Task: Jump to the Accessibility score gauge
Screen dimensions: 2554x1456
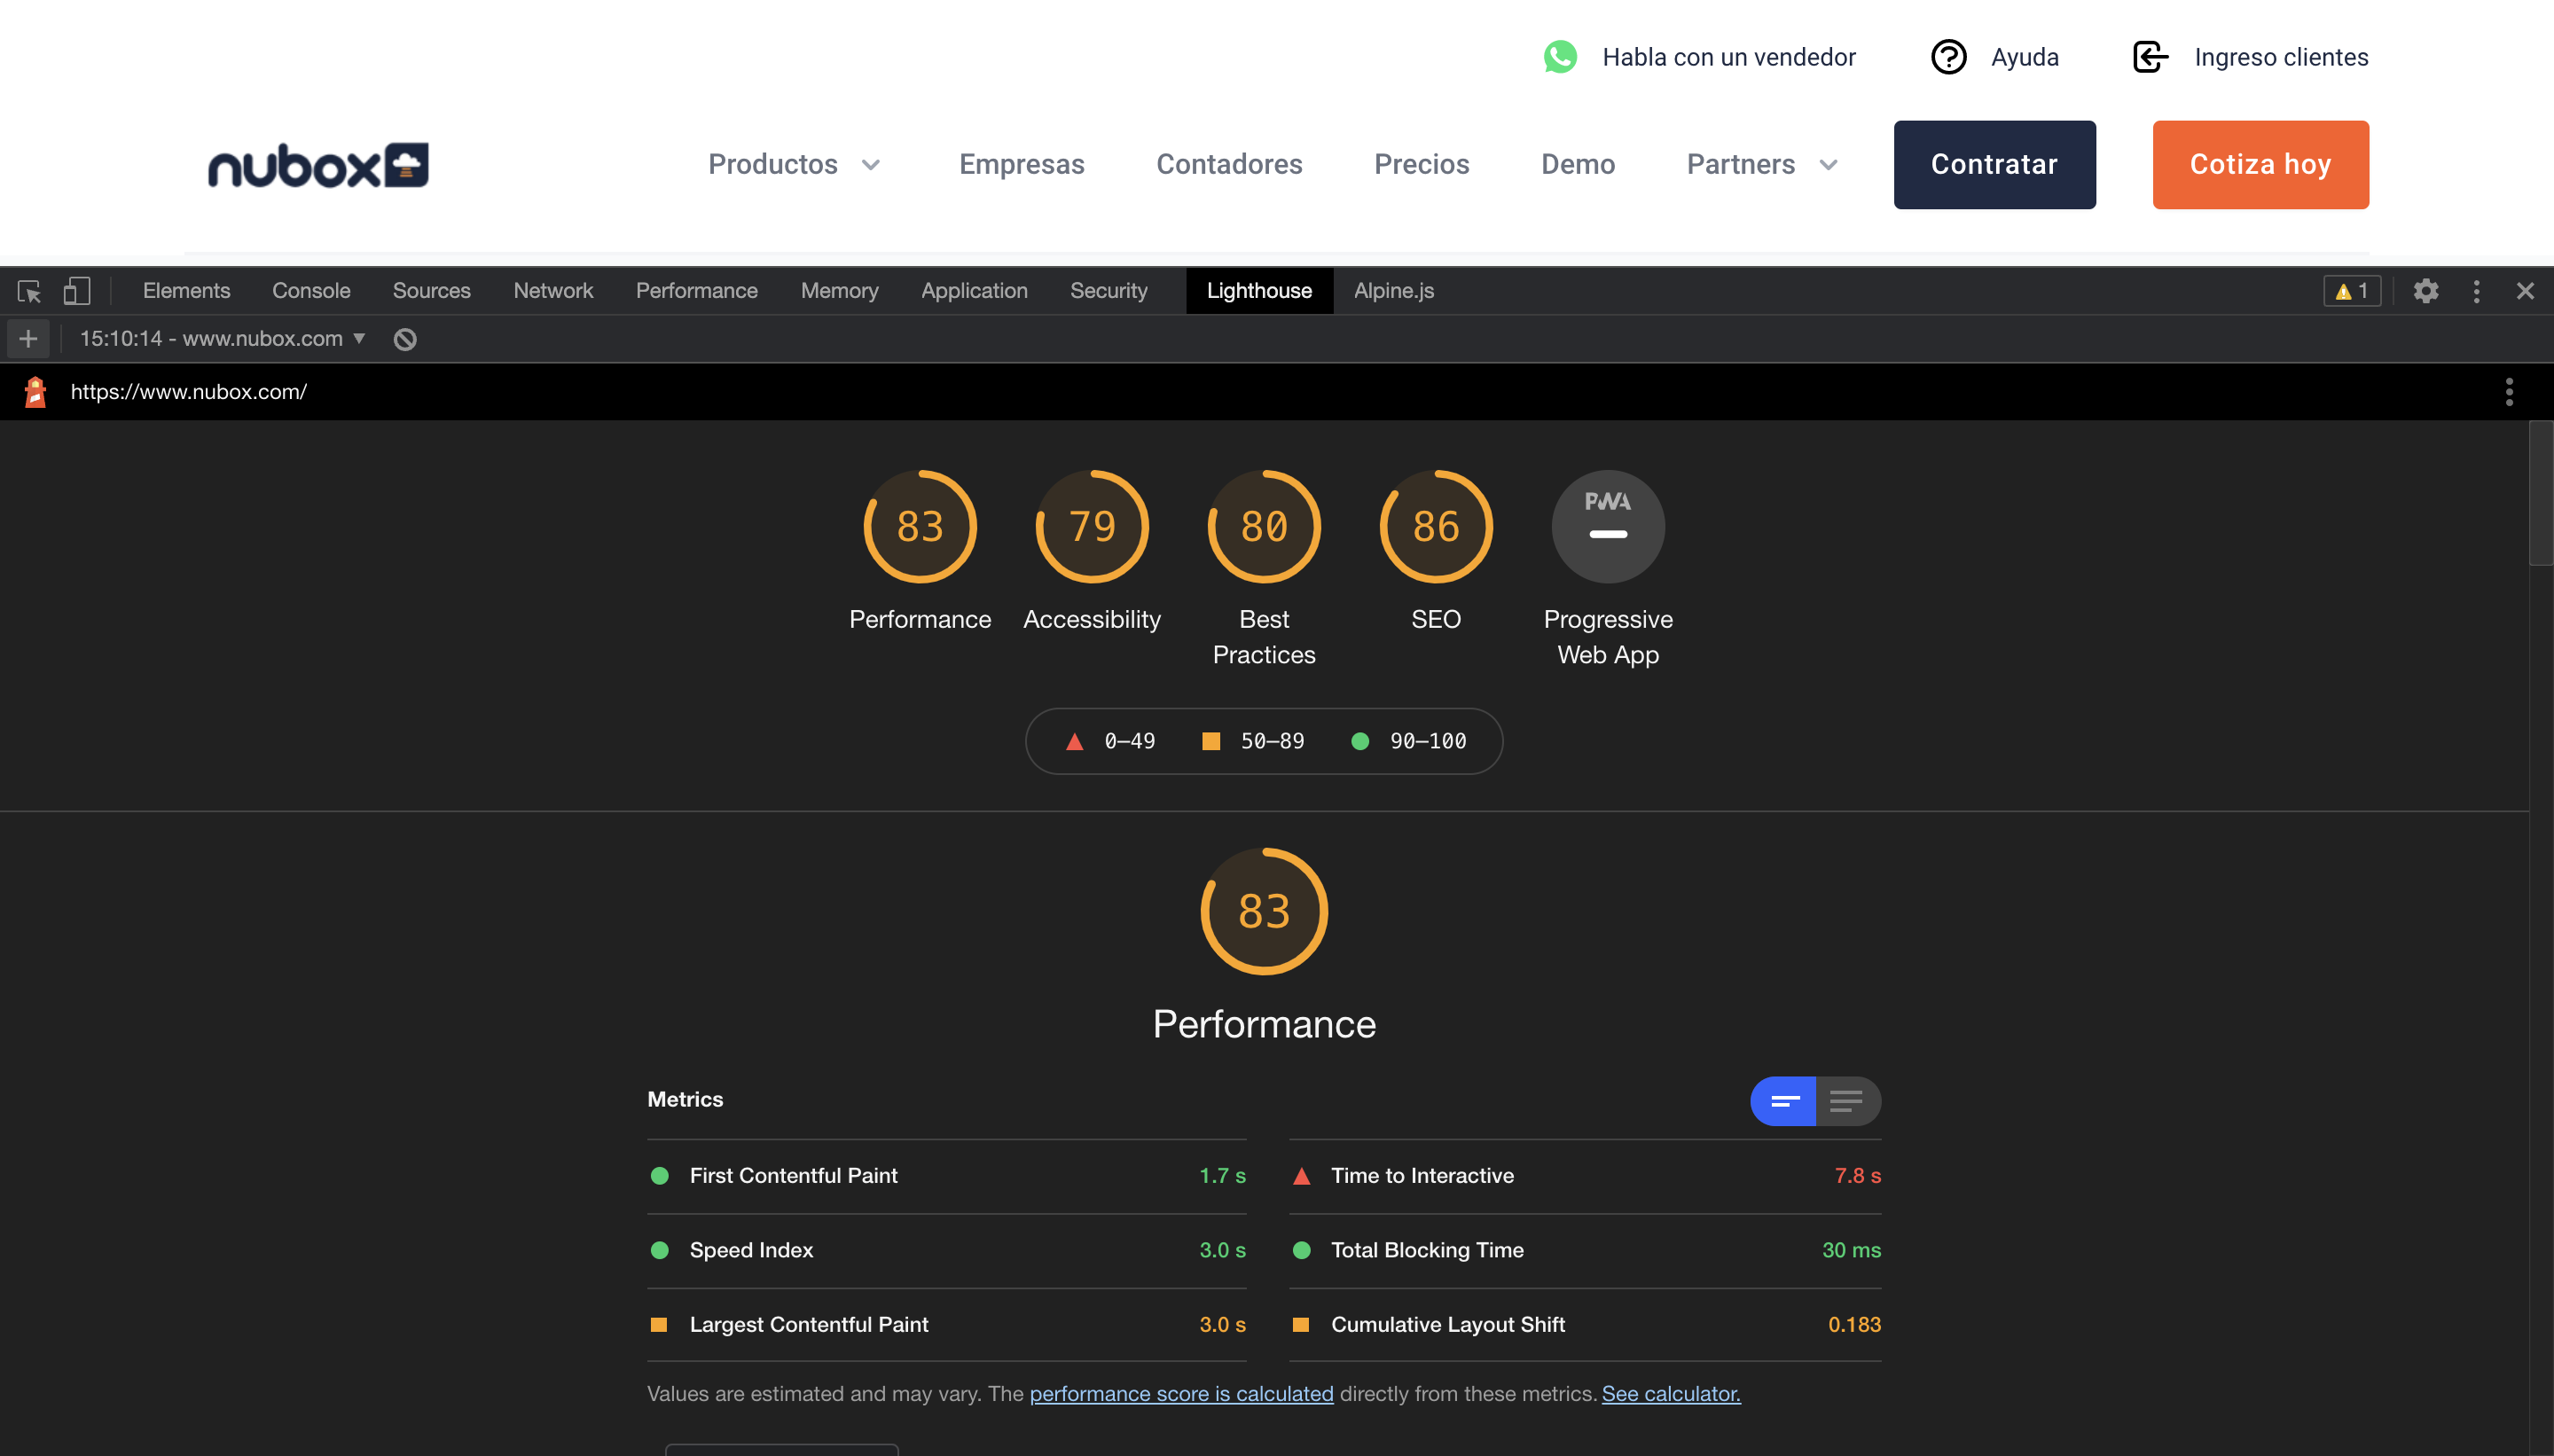Action: click(1091, 527)
